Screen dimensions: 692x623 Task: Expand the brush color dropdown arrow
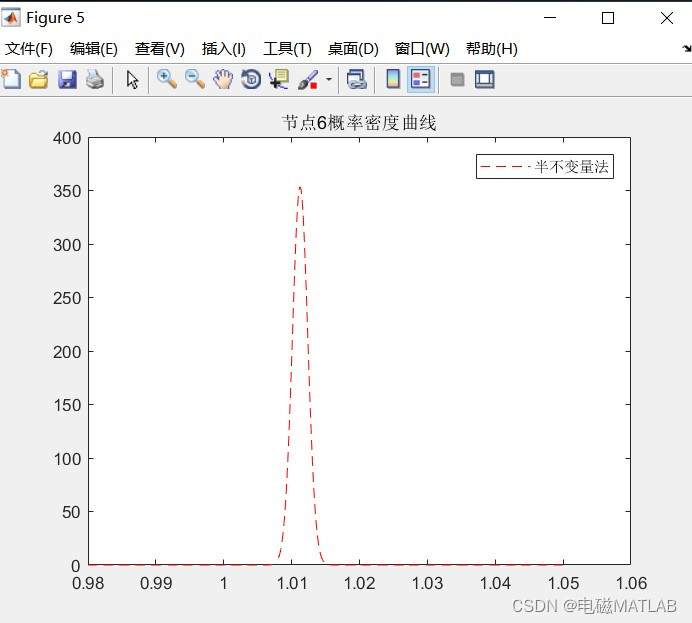329,80
